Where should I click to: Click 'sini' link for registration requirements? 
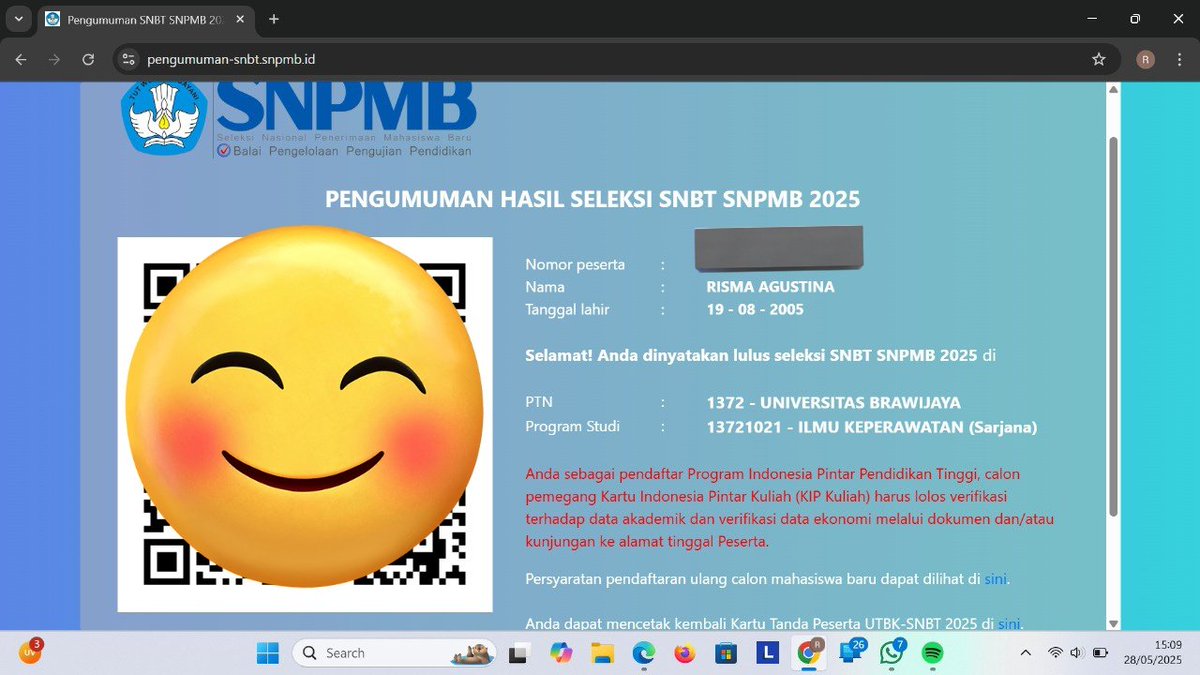point(995,579)
